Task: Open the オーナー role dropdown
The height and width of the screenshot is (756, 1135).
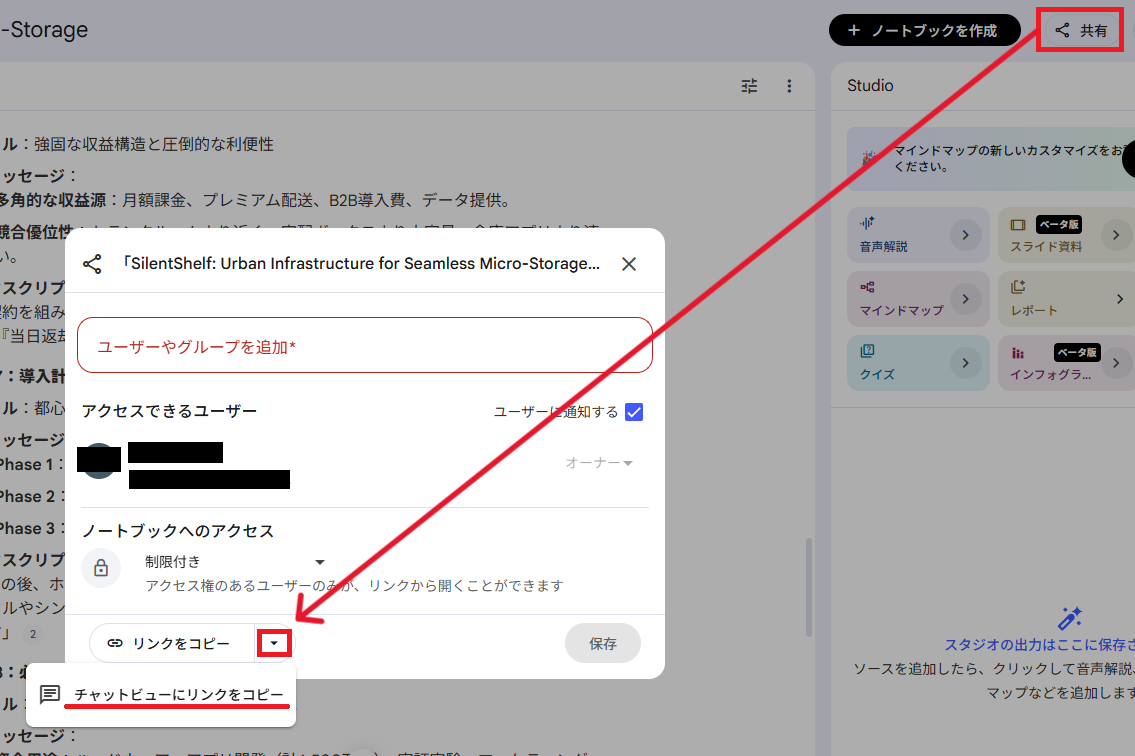Action: [x=599, y=463]
